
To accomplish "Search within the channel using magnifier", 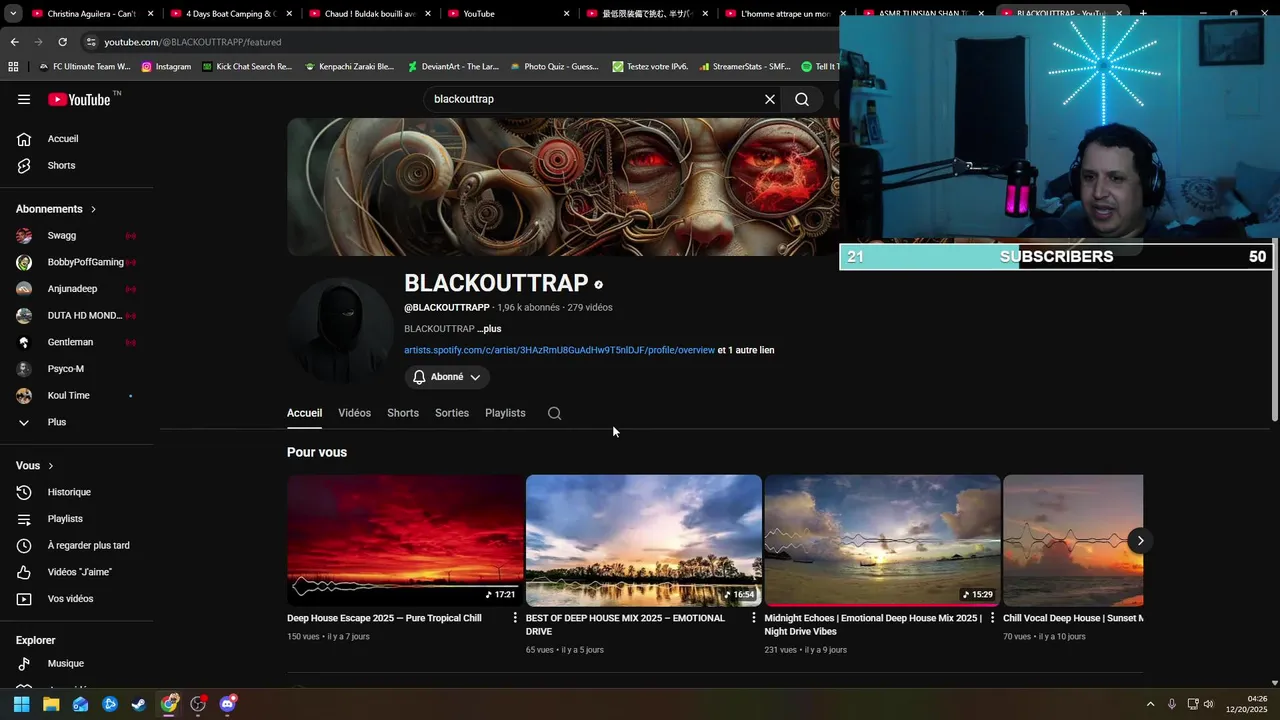I will point(555,413).
